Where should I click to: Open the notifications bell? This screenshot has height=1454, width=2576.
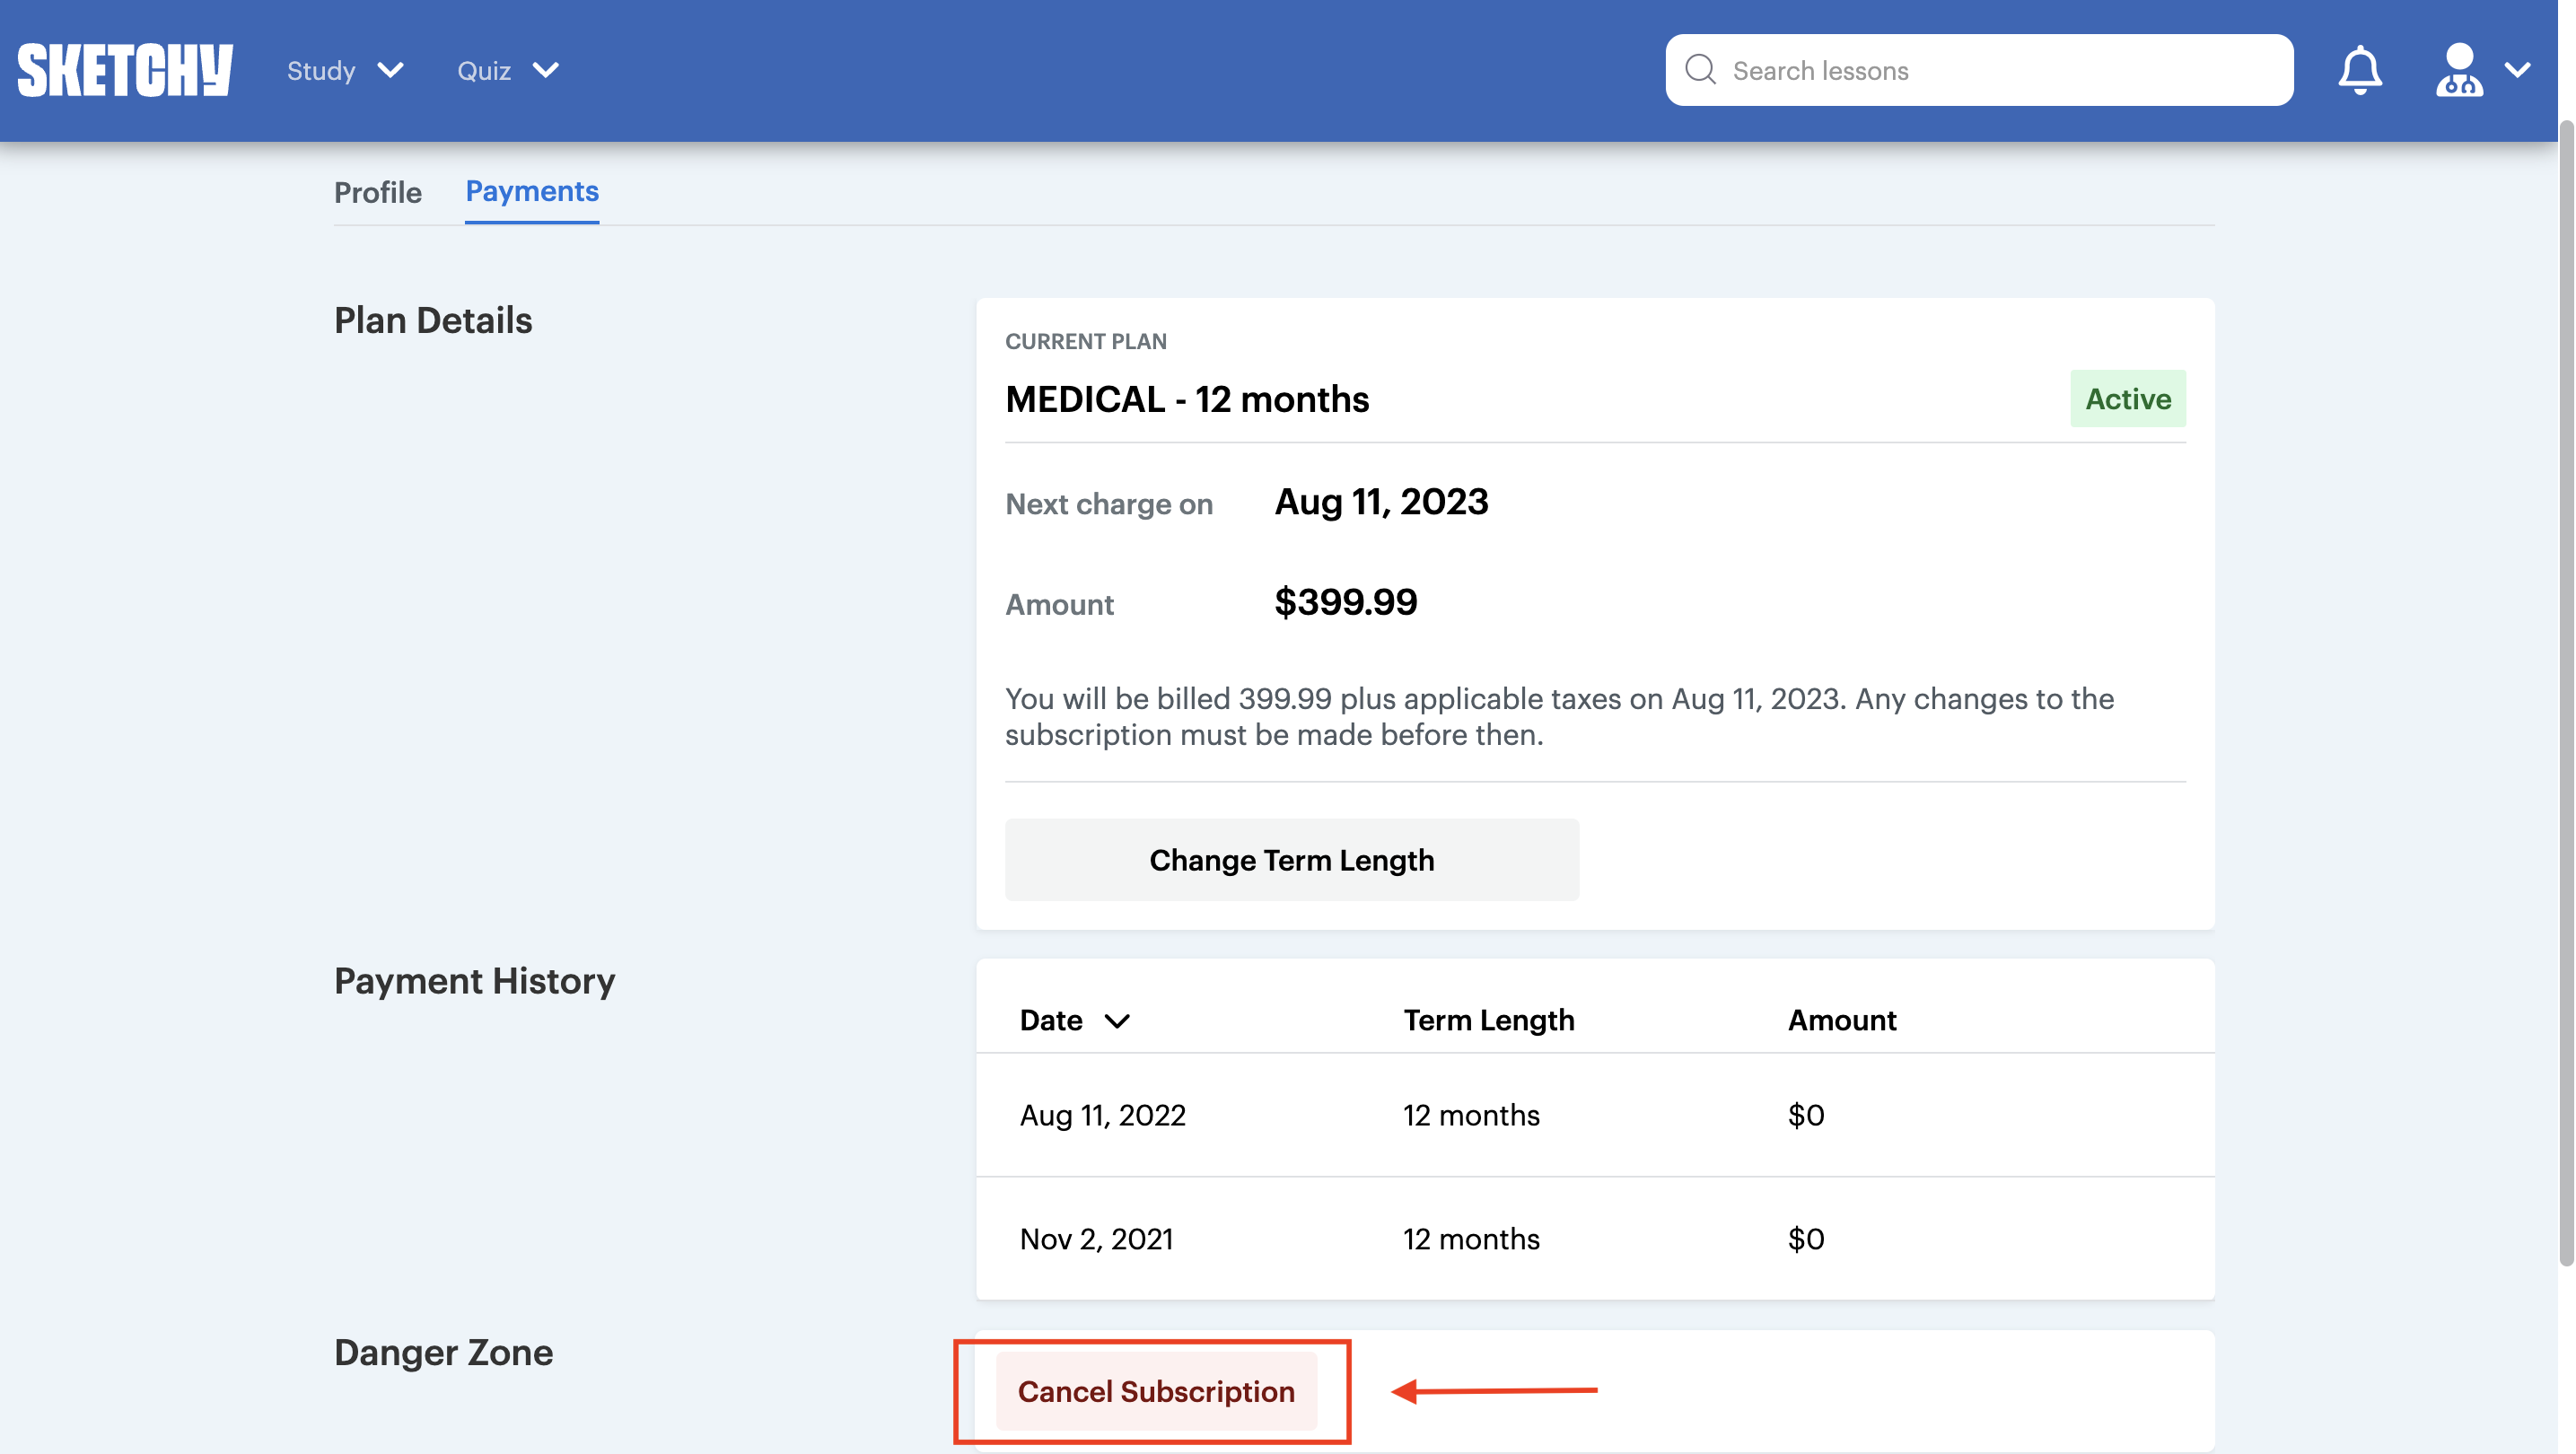(x=2359, y=70)
